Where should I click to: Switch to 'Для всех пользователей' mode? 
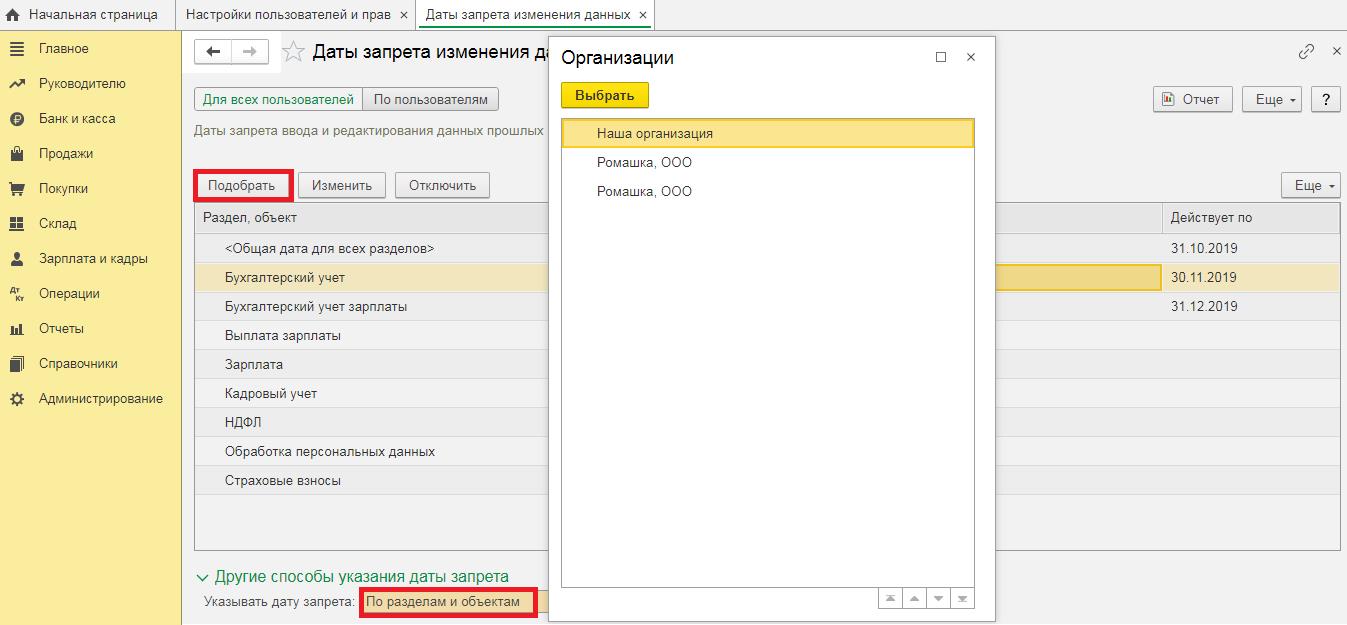(278, 99)
